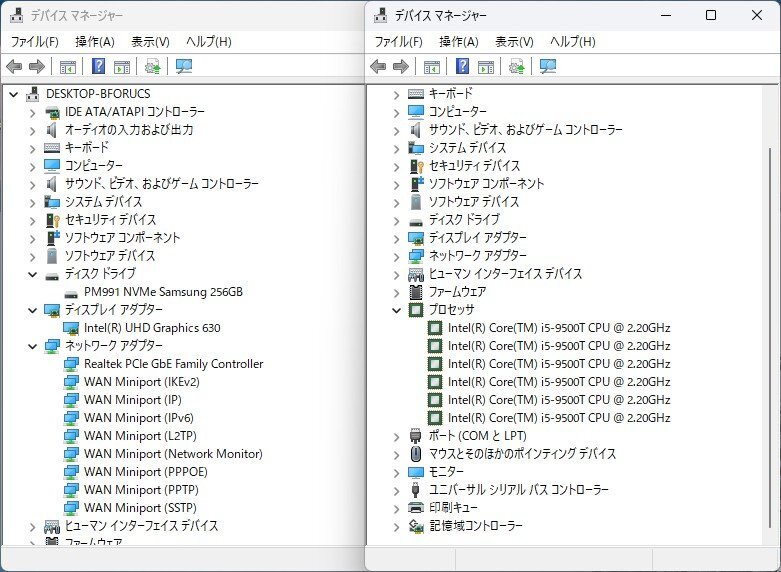The width and height of the screenshot is (781, 572).
Task: Click Back arrow in left Device Manager toolbar
Action: pyautogui.click(x=14, y=66)
